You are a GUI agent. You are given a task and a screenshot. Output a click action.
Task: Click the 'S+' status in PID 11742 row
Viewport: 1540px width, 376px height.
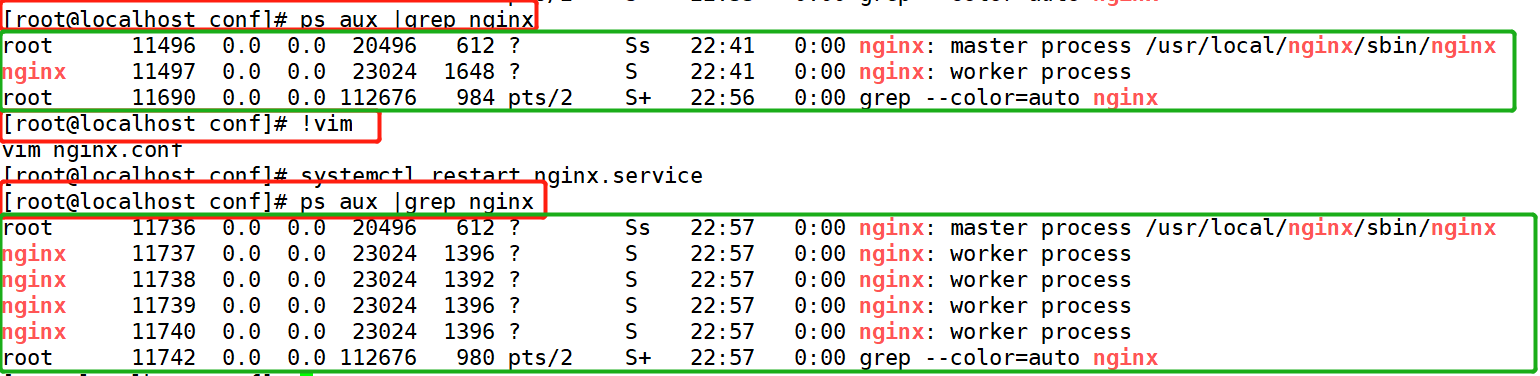[637, 358]
